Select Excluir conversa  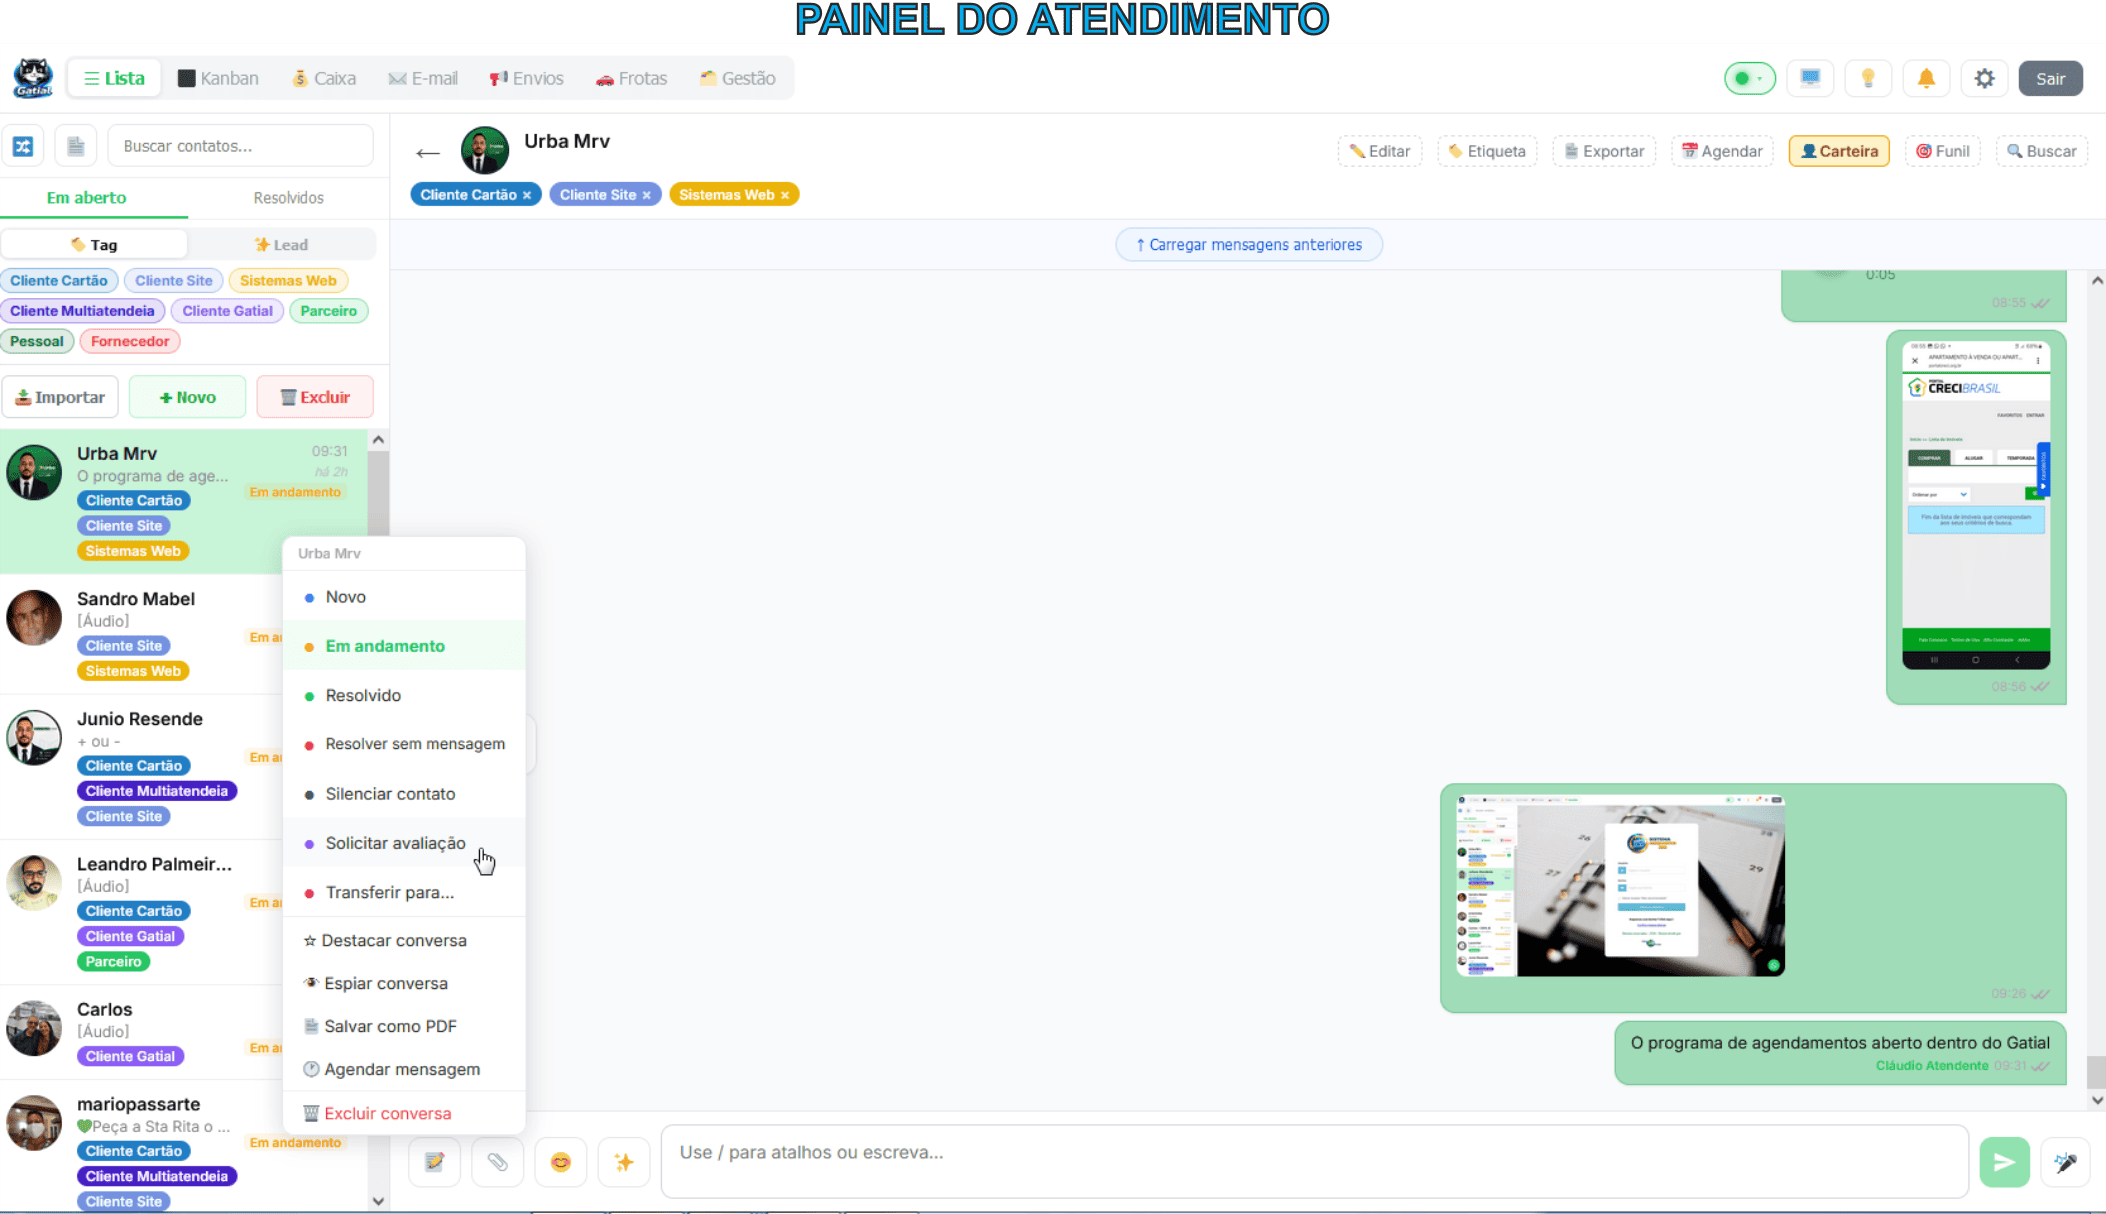404,1113
